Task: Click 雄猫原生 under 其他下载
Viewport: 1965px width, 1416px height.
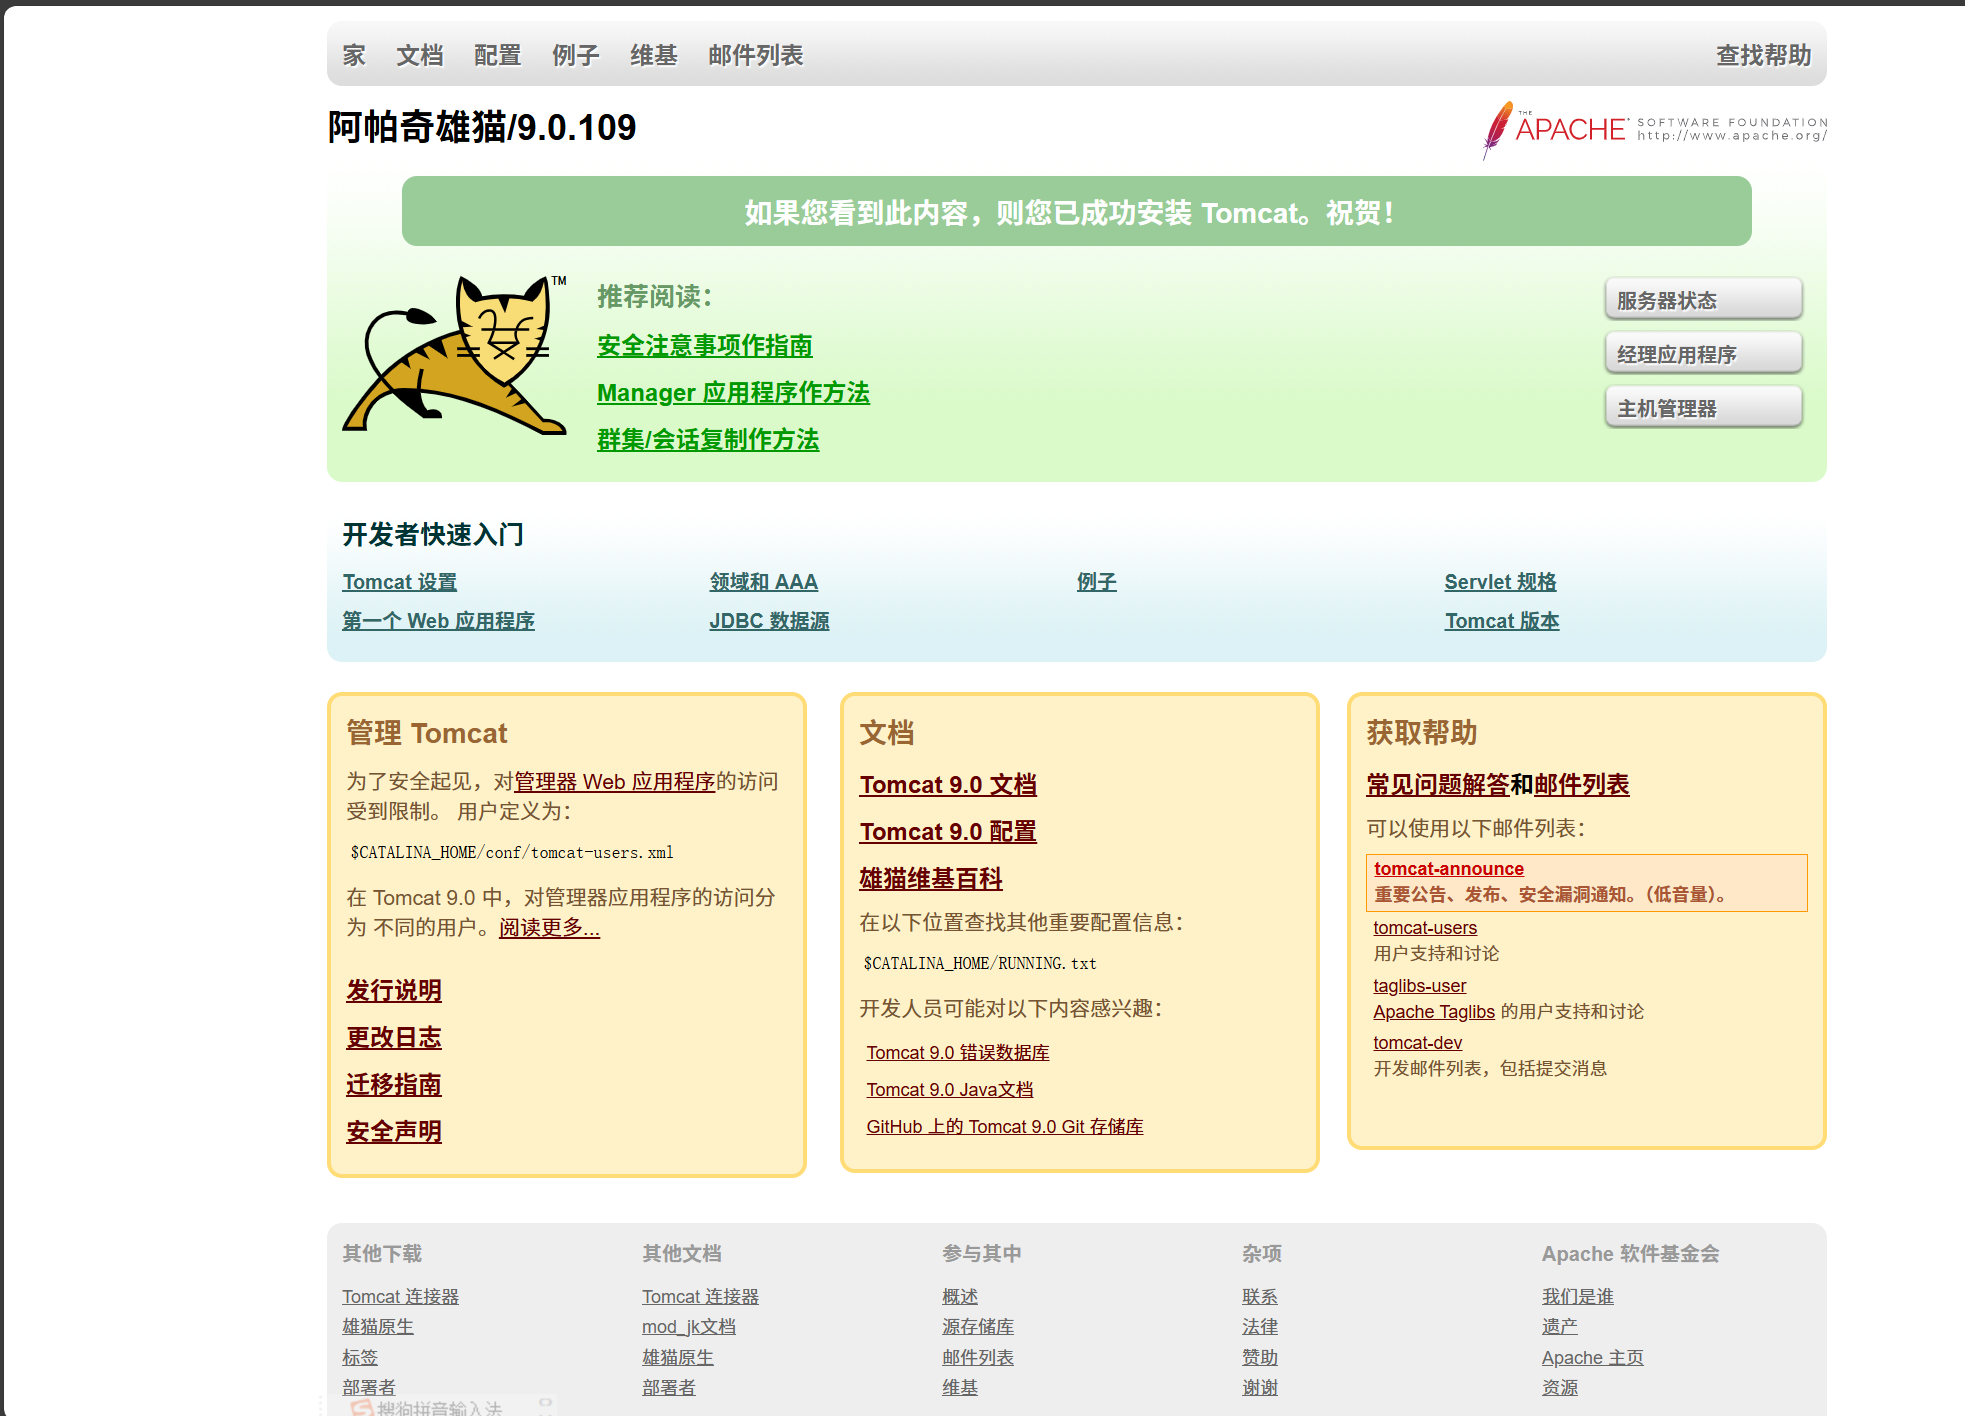Action: coord(378,1327)
